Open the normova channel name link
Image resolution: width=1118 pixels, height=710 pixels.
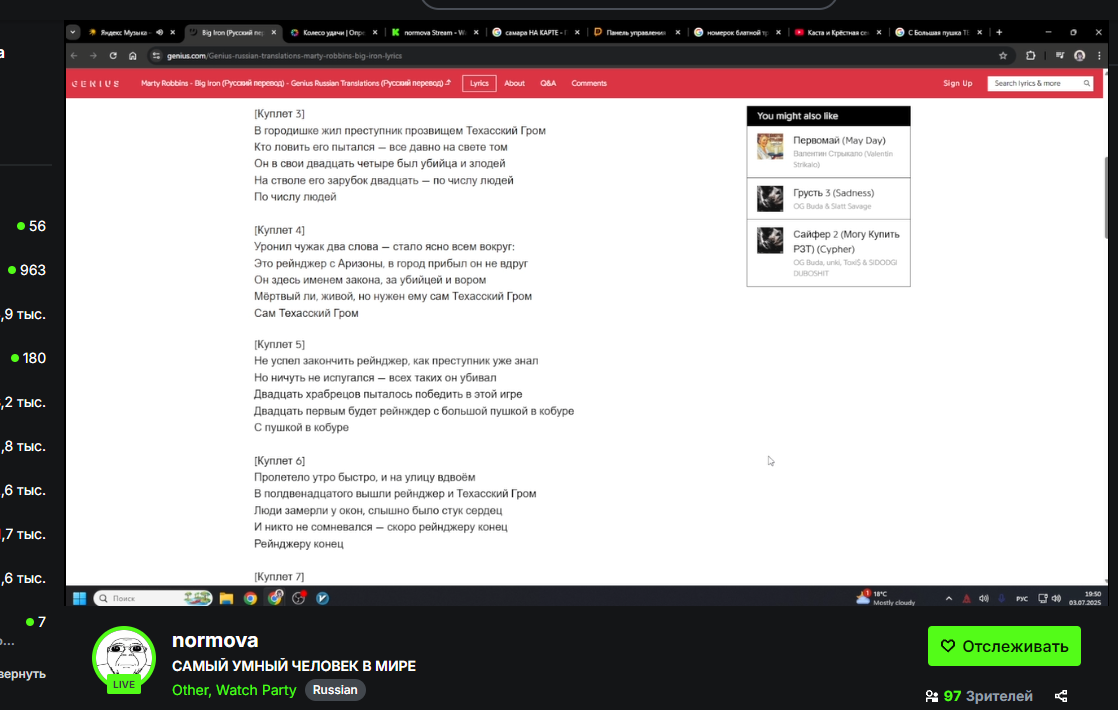coord(215,640)
